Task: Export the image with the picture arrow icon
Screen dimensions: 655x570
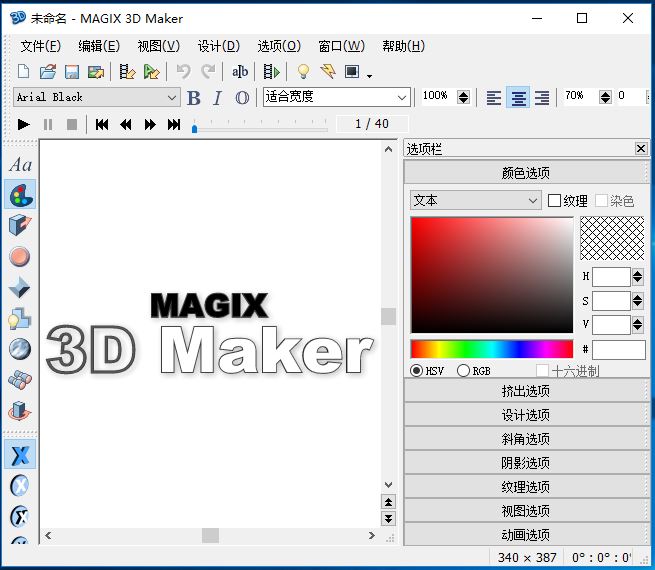Action: pyautogui.click(x=96, y=72)
